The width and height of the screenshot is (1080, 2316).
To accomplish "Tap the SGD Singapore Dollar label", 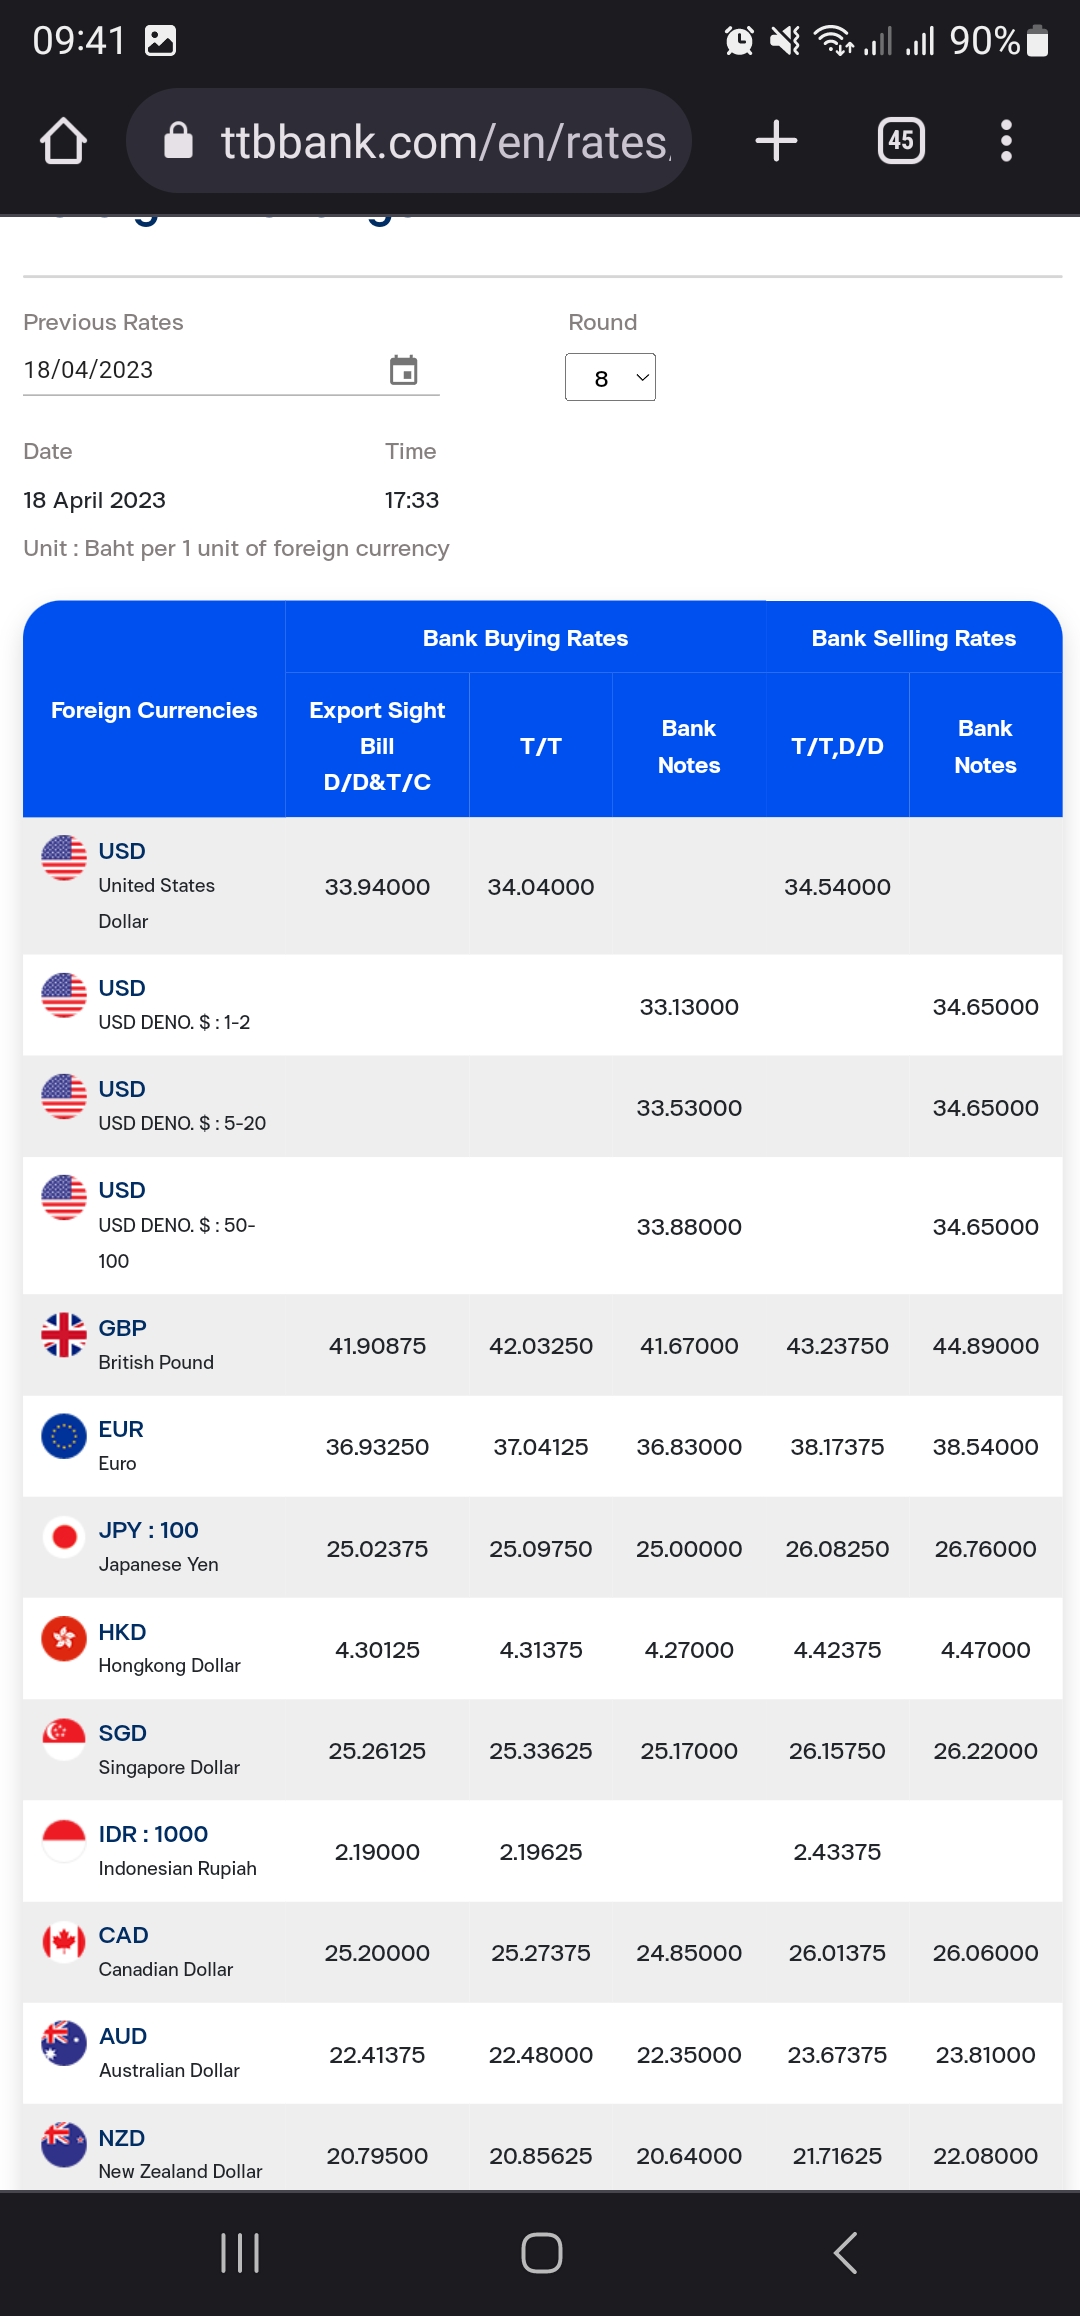I will [168, 1750].
